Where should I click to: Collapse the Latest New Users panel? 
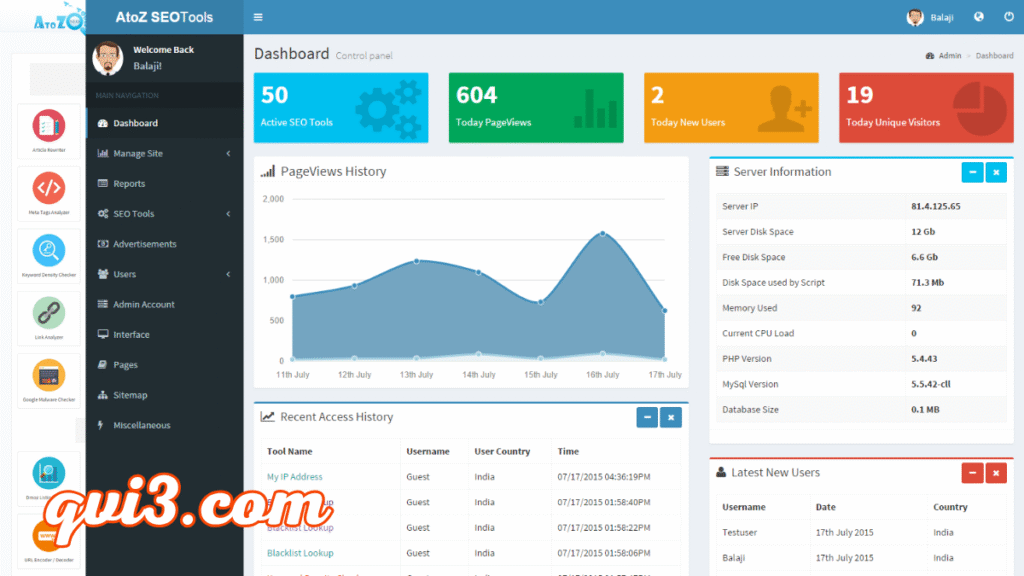972,473
